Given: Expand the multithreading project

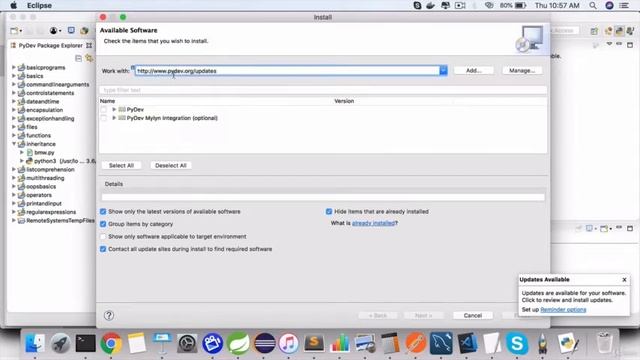Looking at the screenshot, I should point(13,178).
